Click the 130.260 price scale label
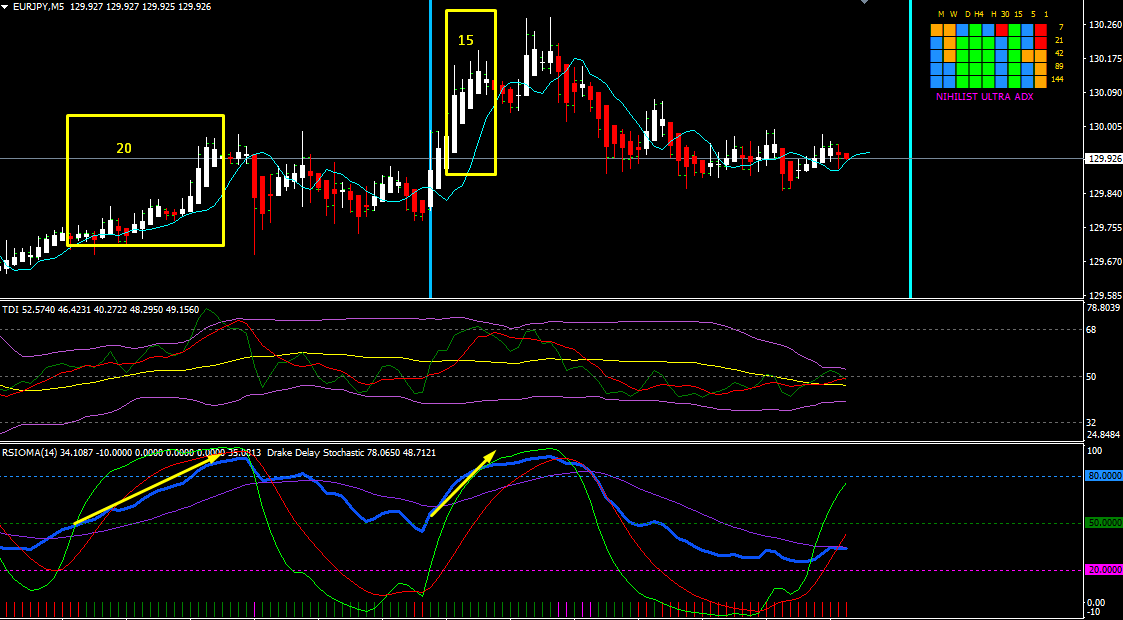1123x620 pixels. (x=1105, y=24)
